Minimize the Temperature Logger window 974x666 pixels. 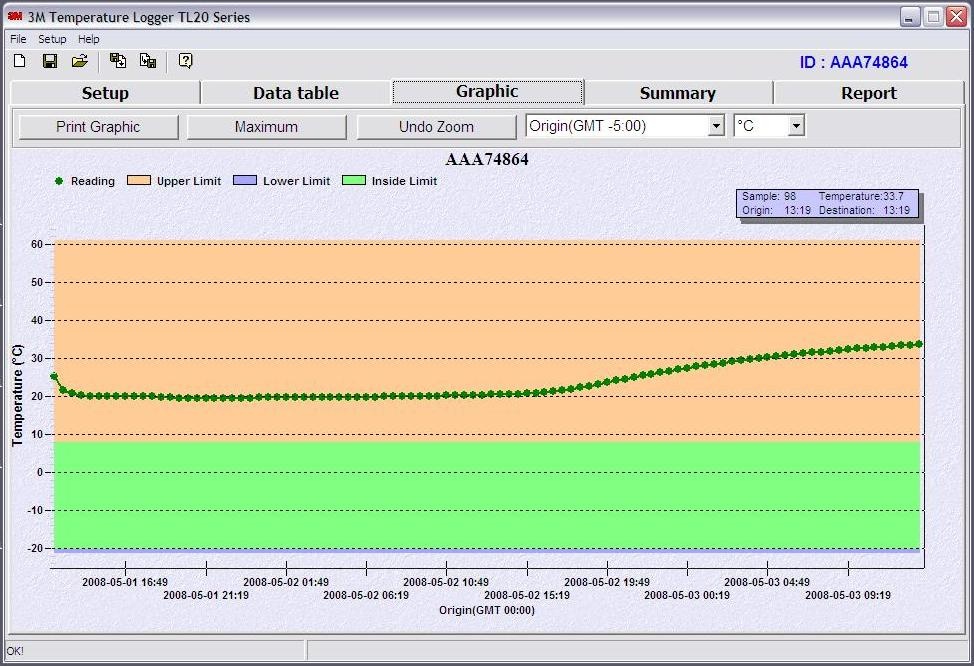point(910,17)
